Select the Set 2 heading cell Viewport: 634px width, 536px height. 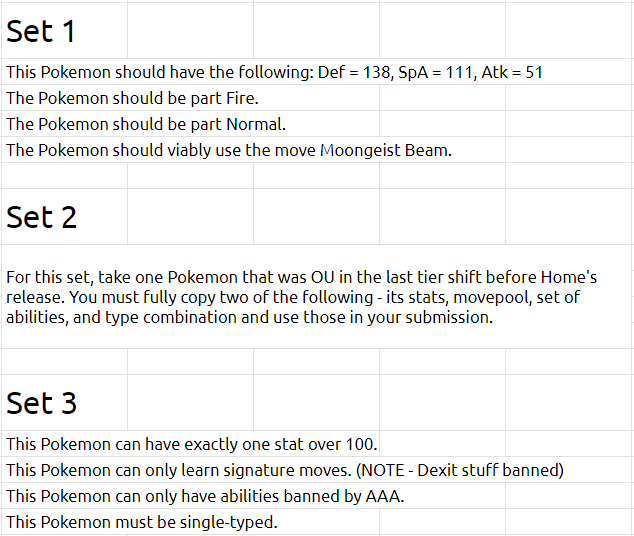(x=64, y=217)
